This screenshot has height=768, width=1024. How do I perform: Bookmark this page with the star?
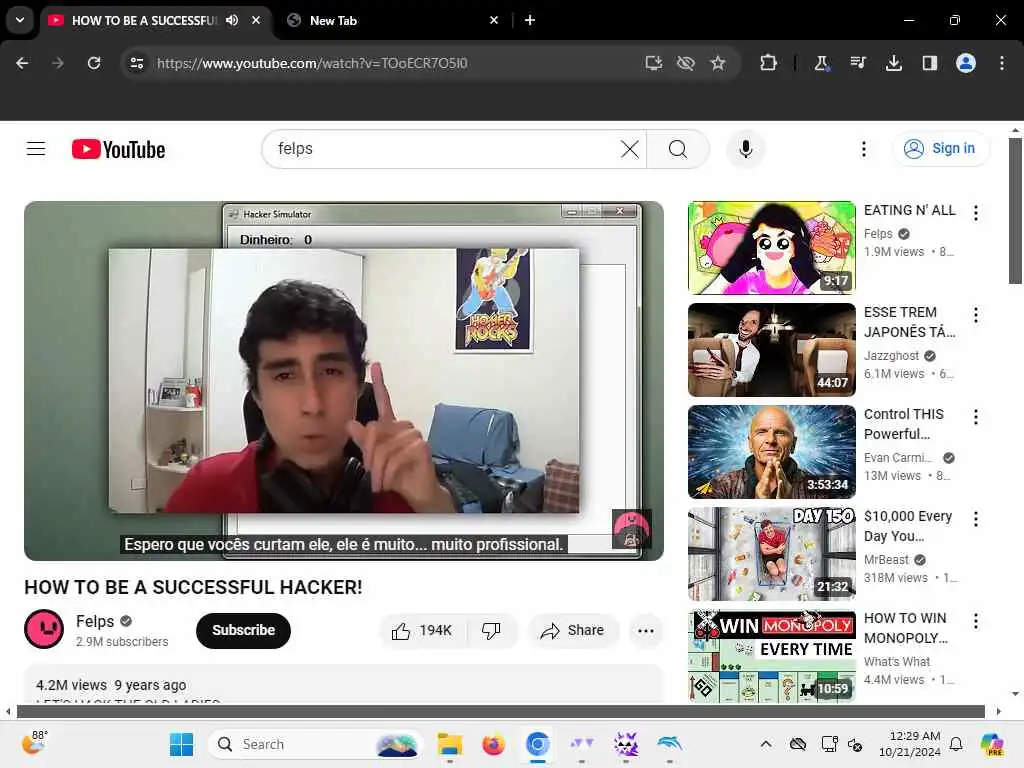pyautogui.click(x=718, y=63)
